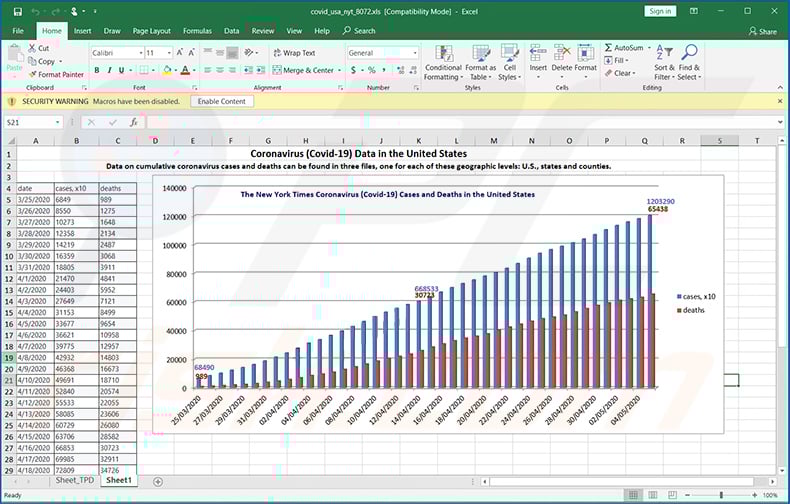Click the Paste clipboard icon
The image size is (790, 504).
tap(15, 54)
